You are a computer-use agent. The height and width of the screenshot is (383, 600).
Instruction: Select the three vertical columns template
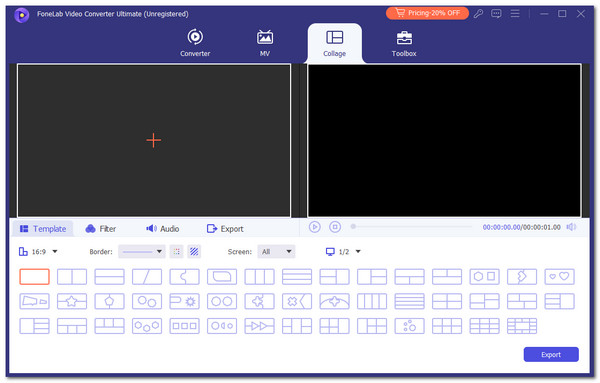point(259,277)
